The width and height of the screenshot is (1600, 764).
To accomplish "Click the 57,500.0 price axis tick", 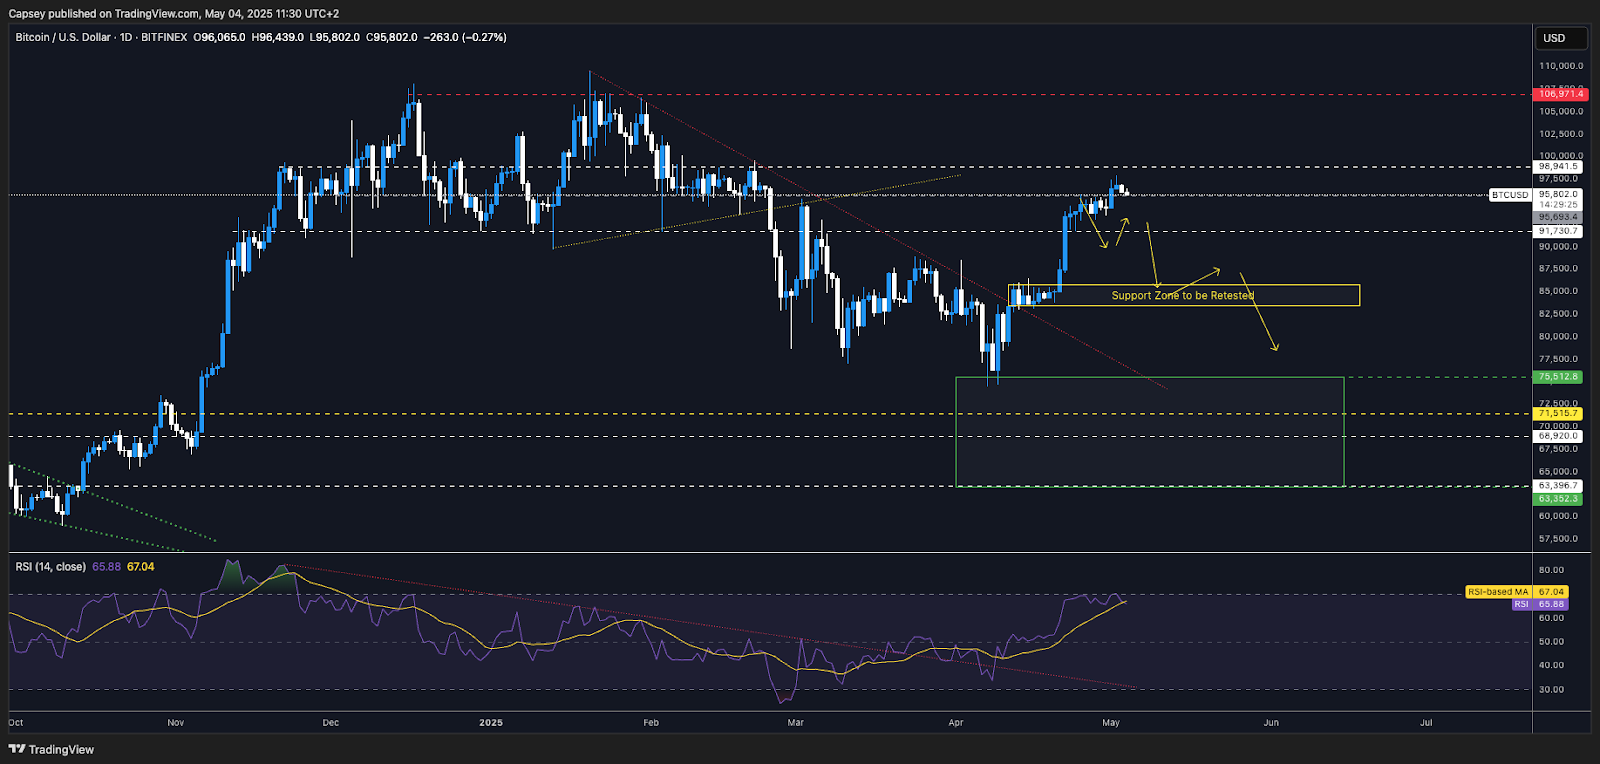I will [1560, 539].
